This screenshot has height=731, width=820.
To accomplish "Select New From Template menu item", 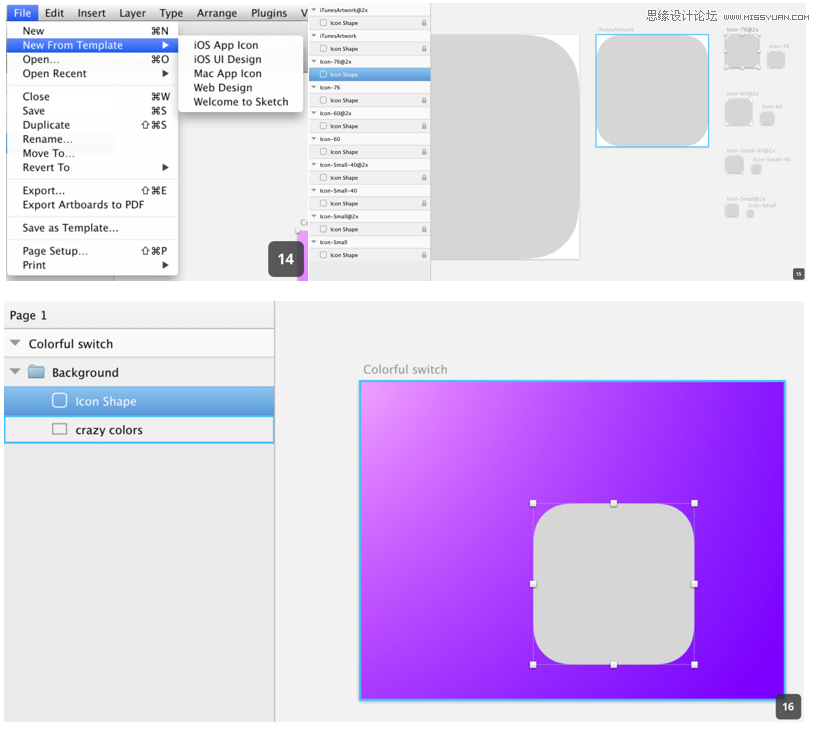I will click(x=92, y=45).
